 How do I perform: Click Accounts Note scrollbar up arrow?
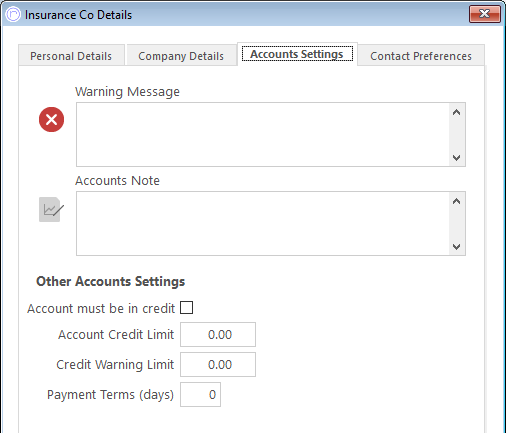point(457,201)
